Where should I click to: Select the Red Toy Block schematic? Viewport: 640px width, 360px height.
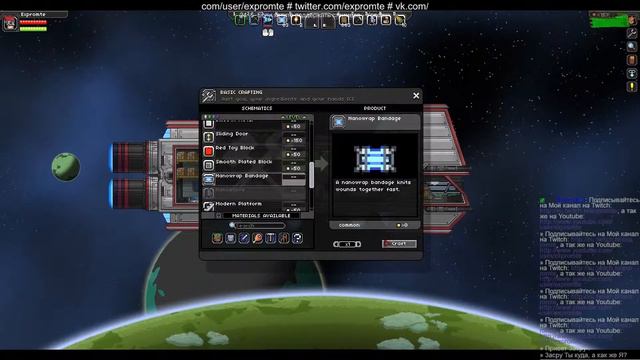(255, 151)
